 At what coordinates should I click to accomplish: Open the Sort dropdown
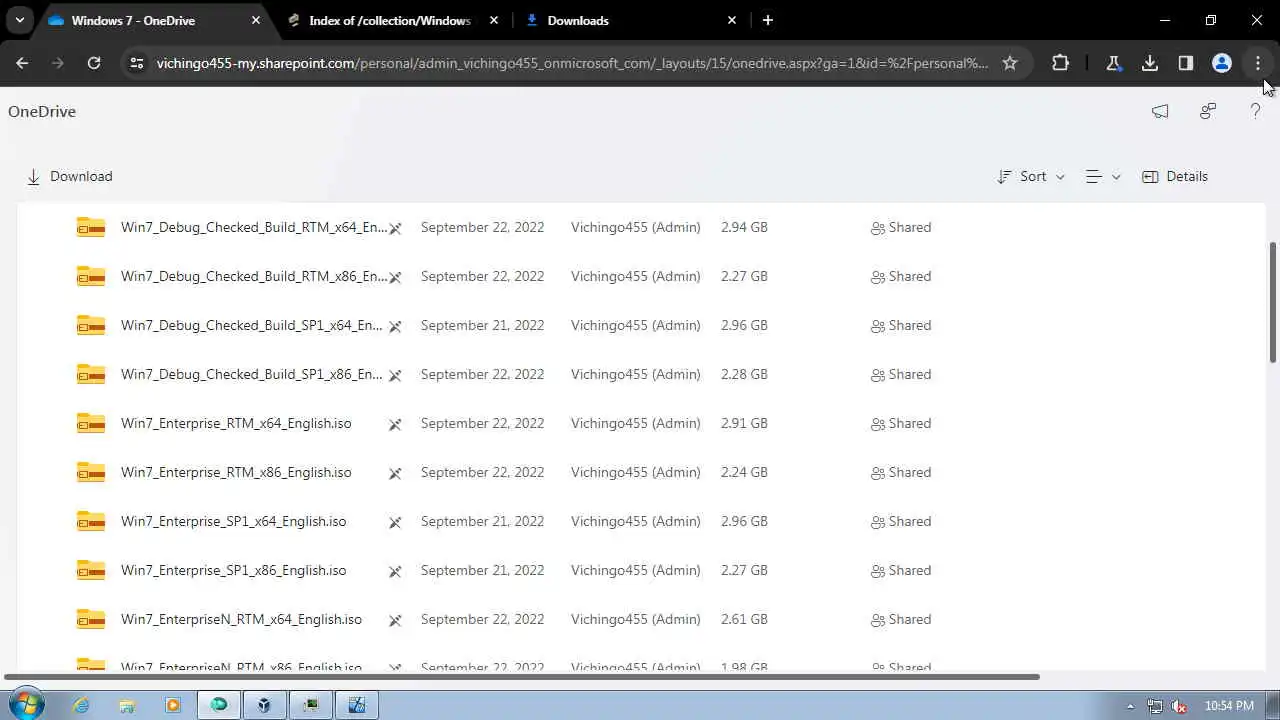1031,176
